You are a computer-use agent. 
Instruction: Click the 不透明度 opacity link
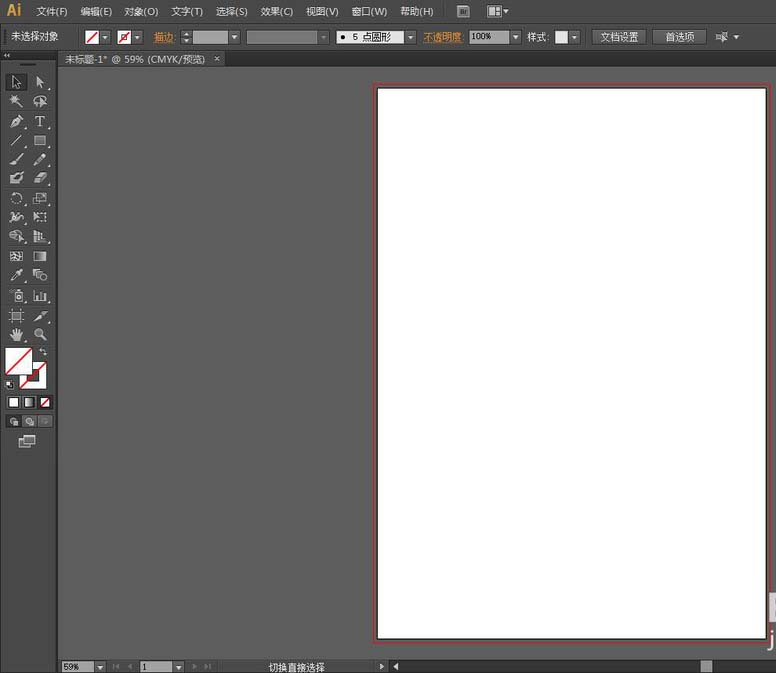(x=442, y=37)
